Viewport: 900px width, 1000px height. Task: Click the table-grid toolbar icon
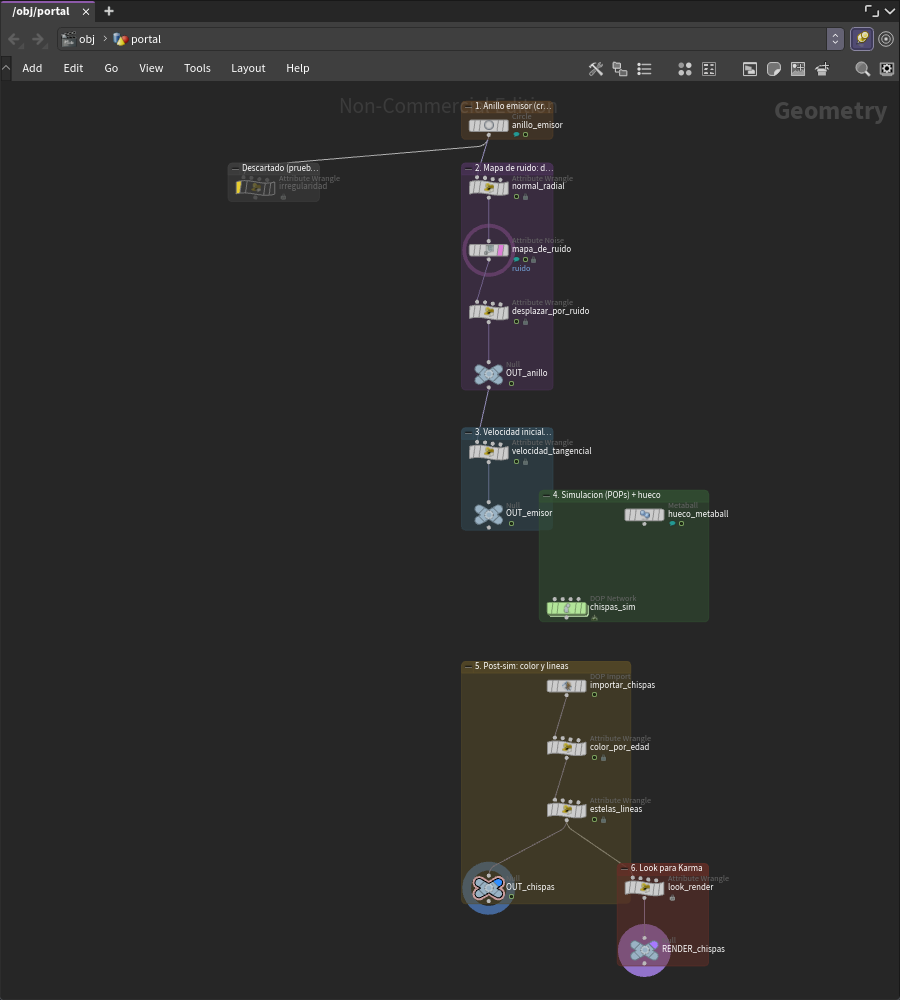[x=709, y=69]
